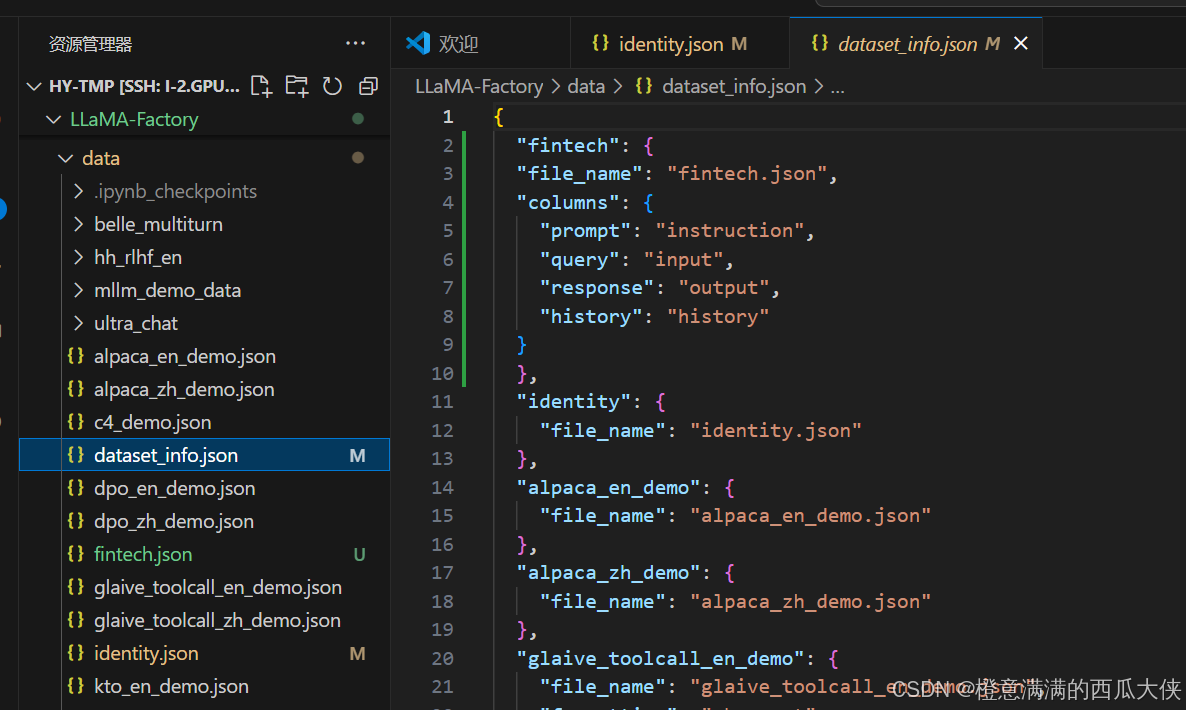Click the 资源管理器 explorer panel title

click(90, 44)
